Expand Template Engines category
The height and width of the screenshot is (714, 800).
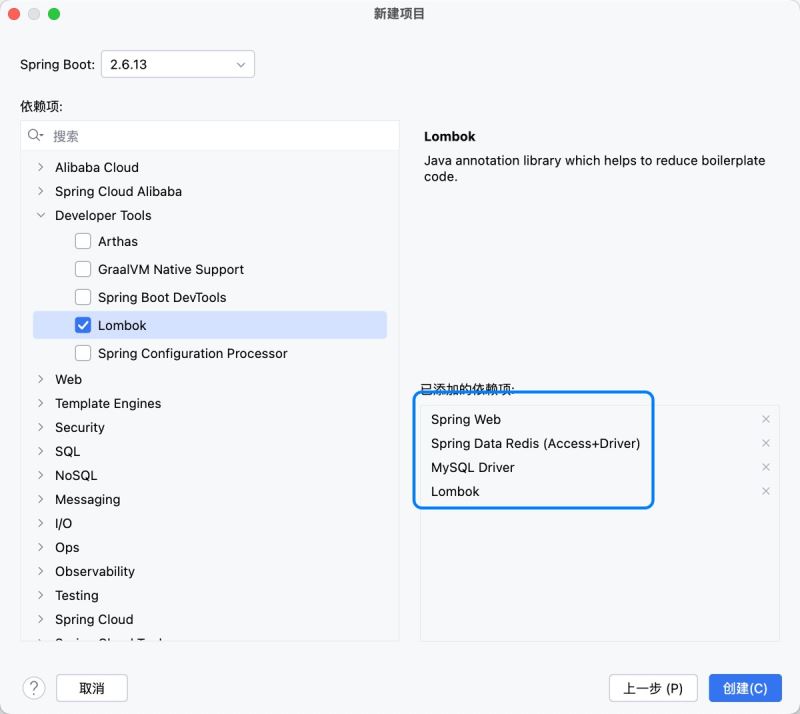tap(41, 403)
